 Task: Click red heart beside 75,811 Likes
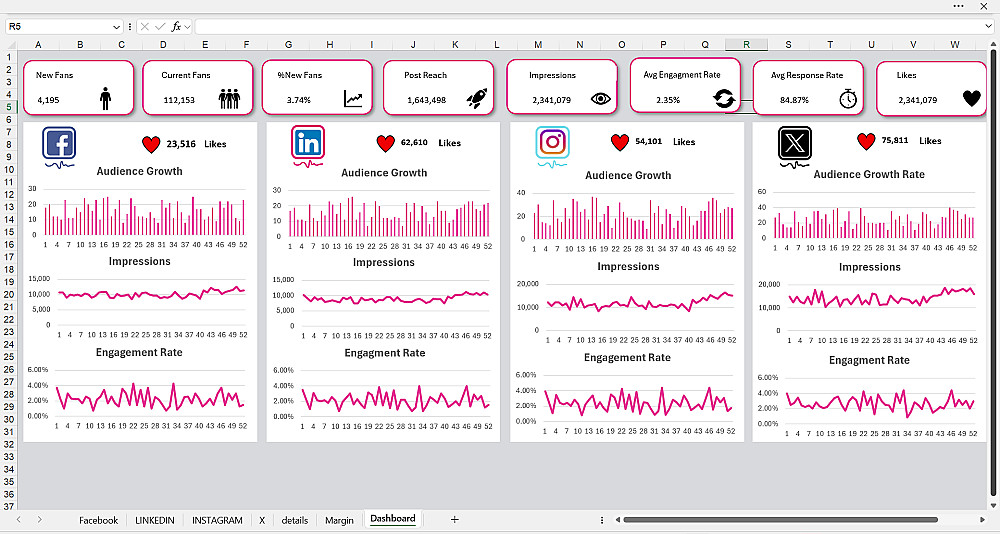[x=866, y=142]
